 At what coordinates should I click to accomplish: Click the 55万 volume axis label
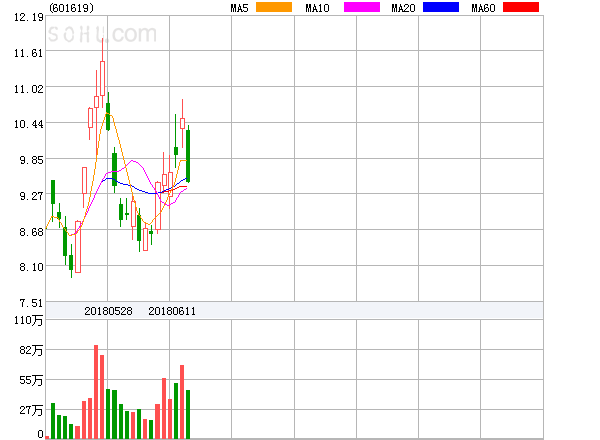[x=31, y=380]
